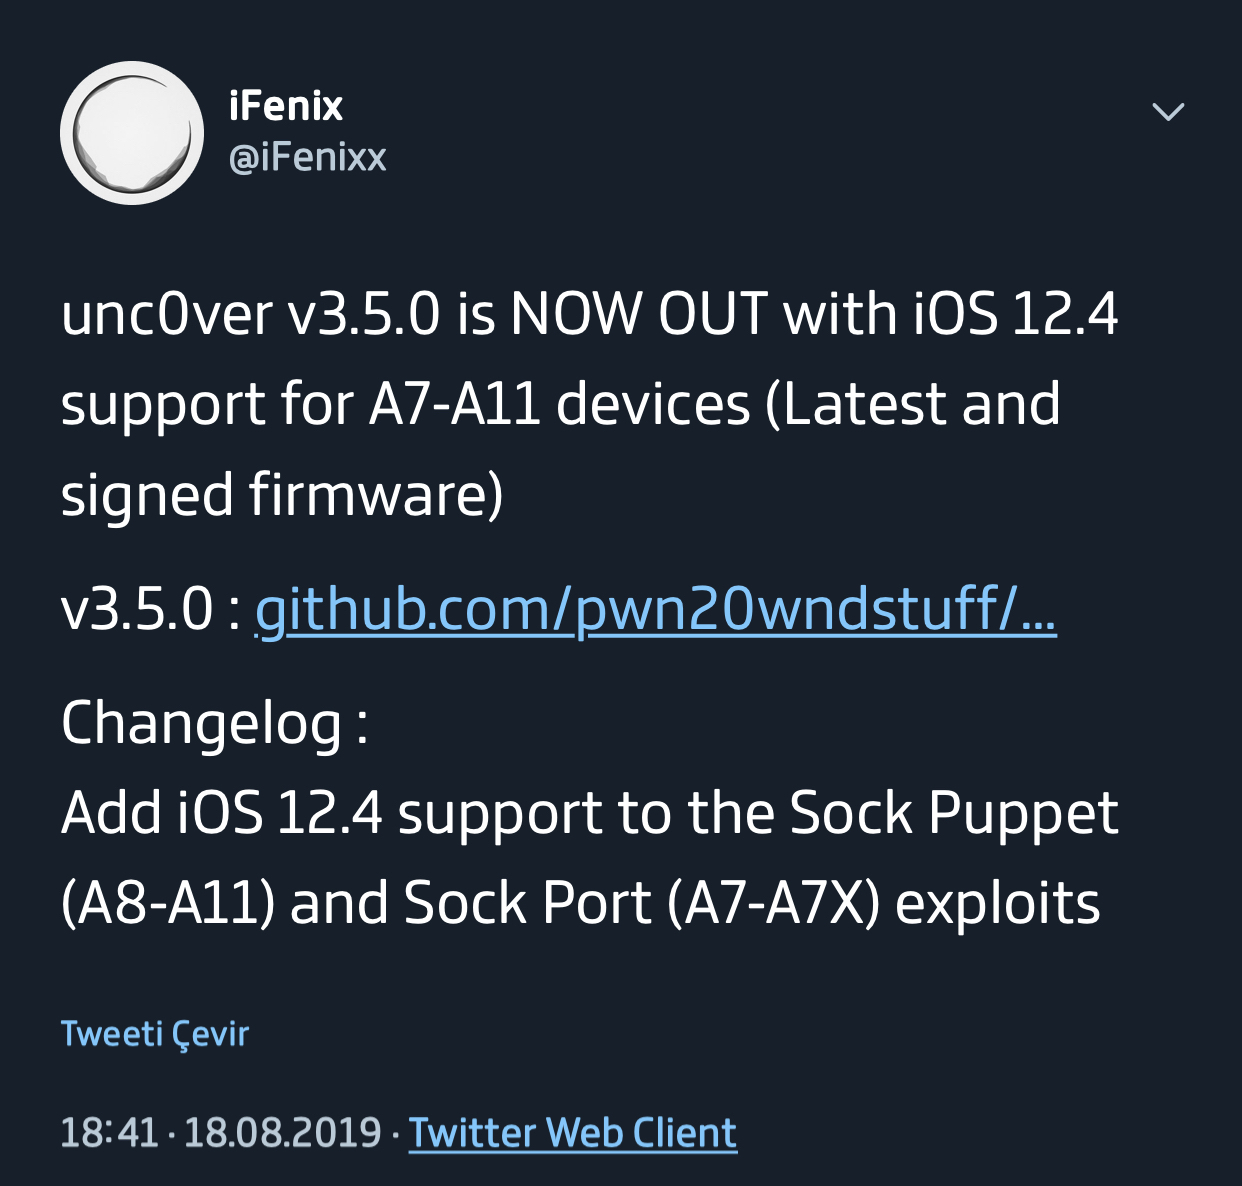This screenshot has height=1186, width=1242.
Task: Click the iFenix display name
Action: (x=286, y=106)
